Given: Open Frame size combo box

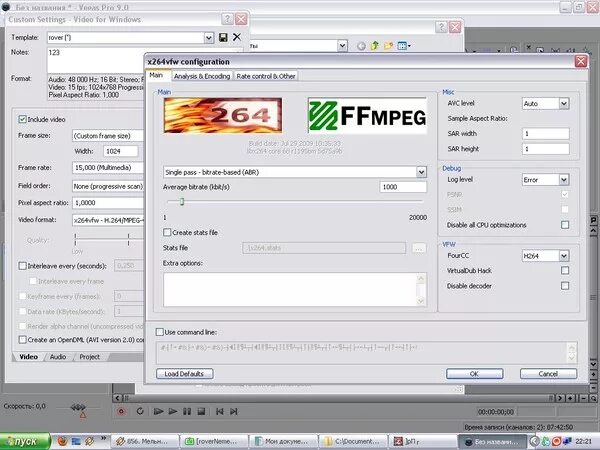Looking at the screenshot, I should pyautogui.click(x=108, y=136).
